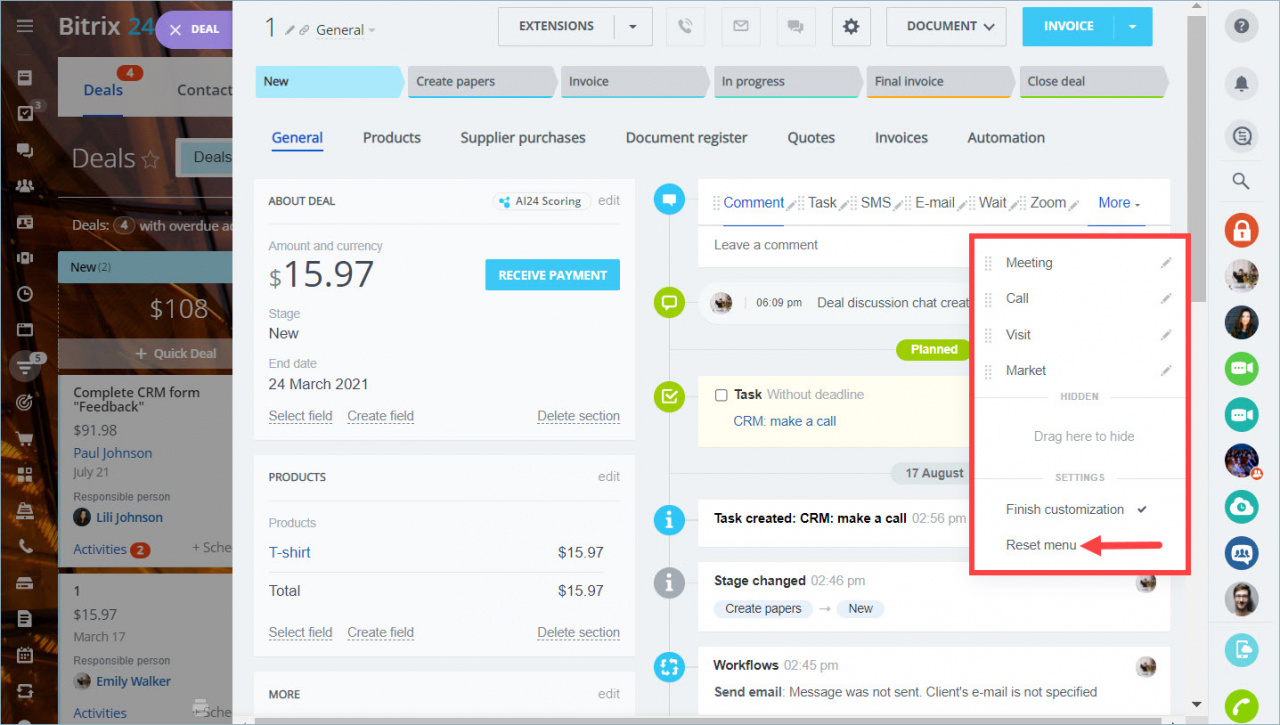The image size is (1280, 725).
Task: Click the EXTENSIONS button
Action: click(556, 27)
